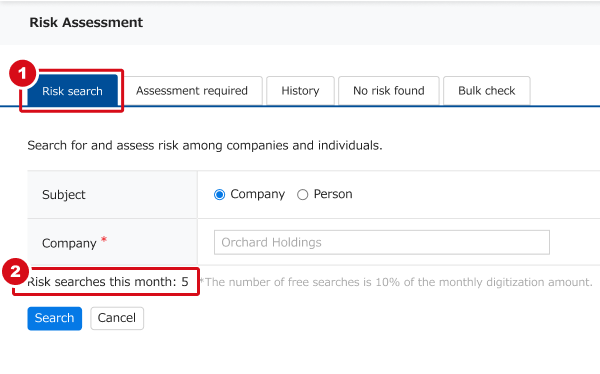Select the Bulk check tab
600x374 pixels.
[x=487, y=91]
